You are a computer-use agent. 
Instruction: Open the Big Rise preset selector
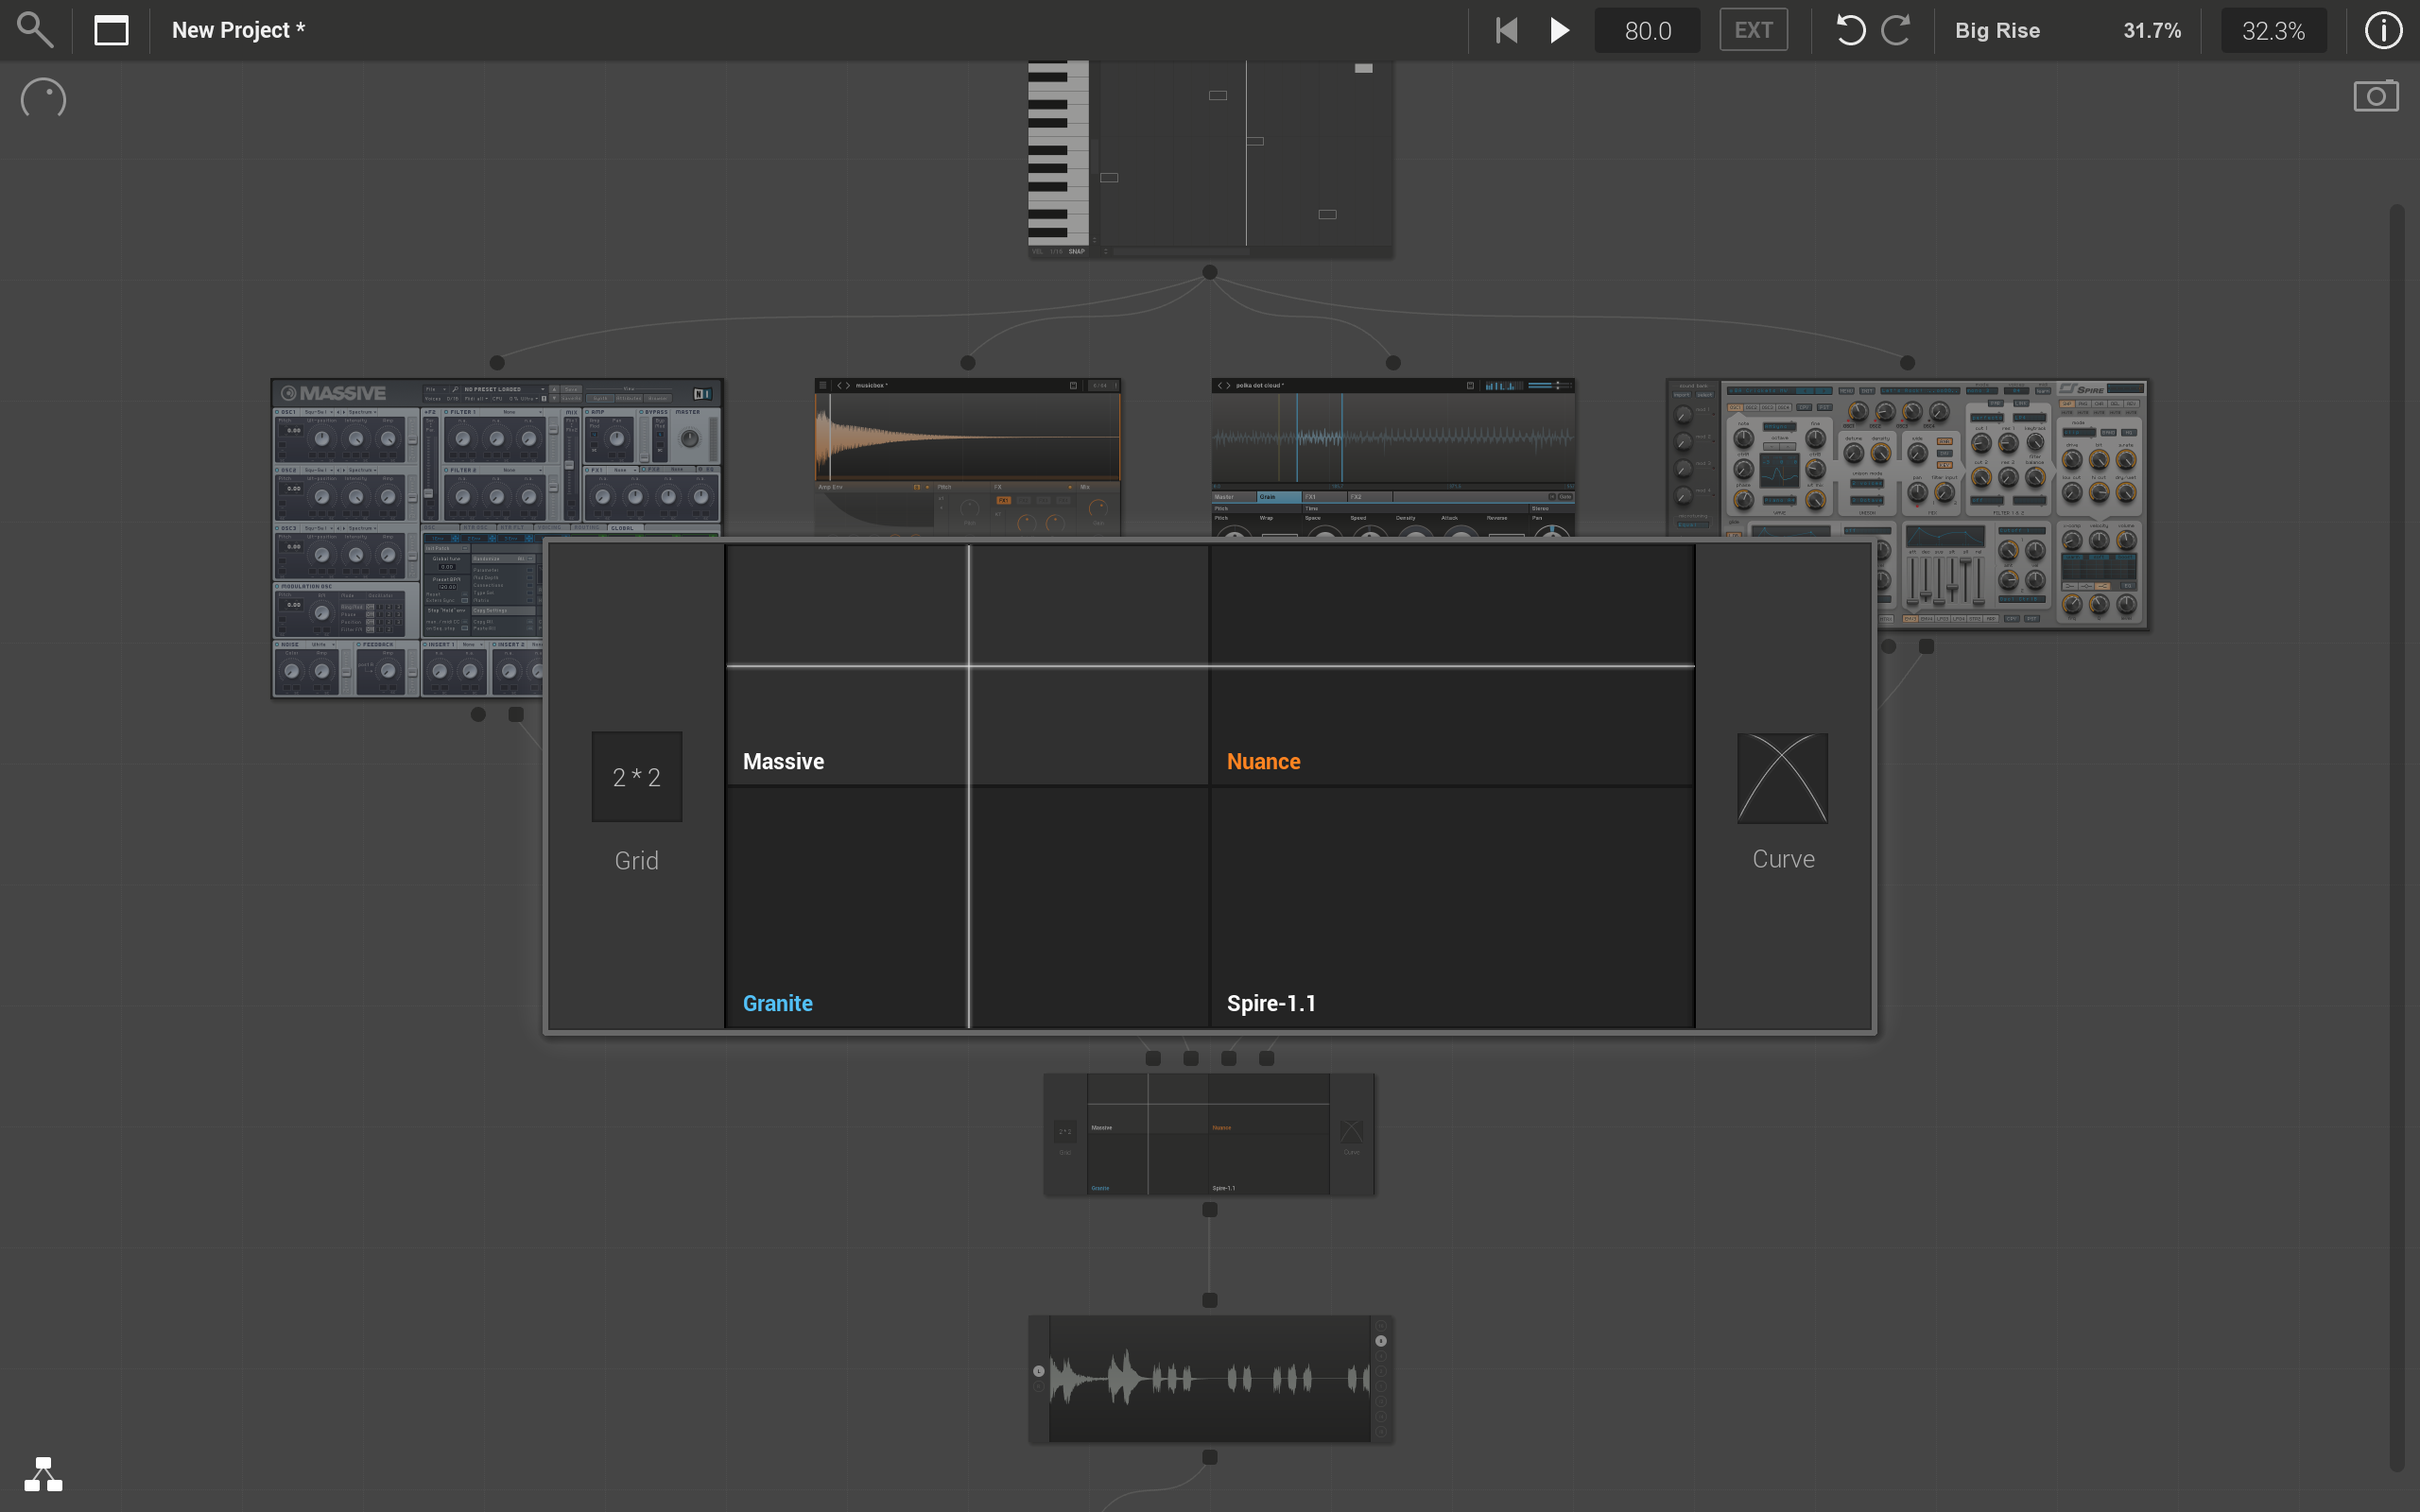click(x=1998, y=29)
